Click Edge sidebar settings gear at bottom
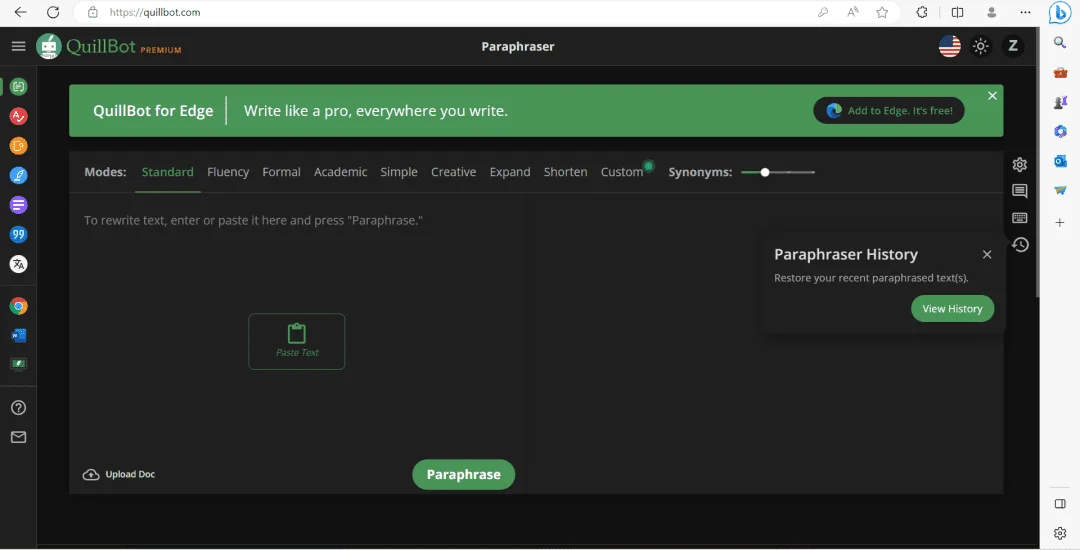 1060,533
